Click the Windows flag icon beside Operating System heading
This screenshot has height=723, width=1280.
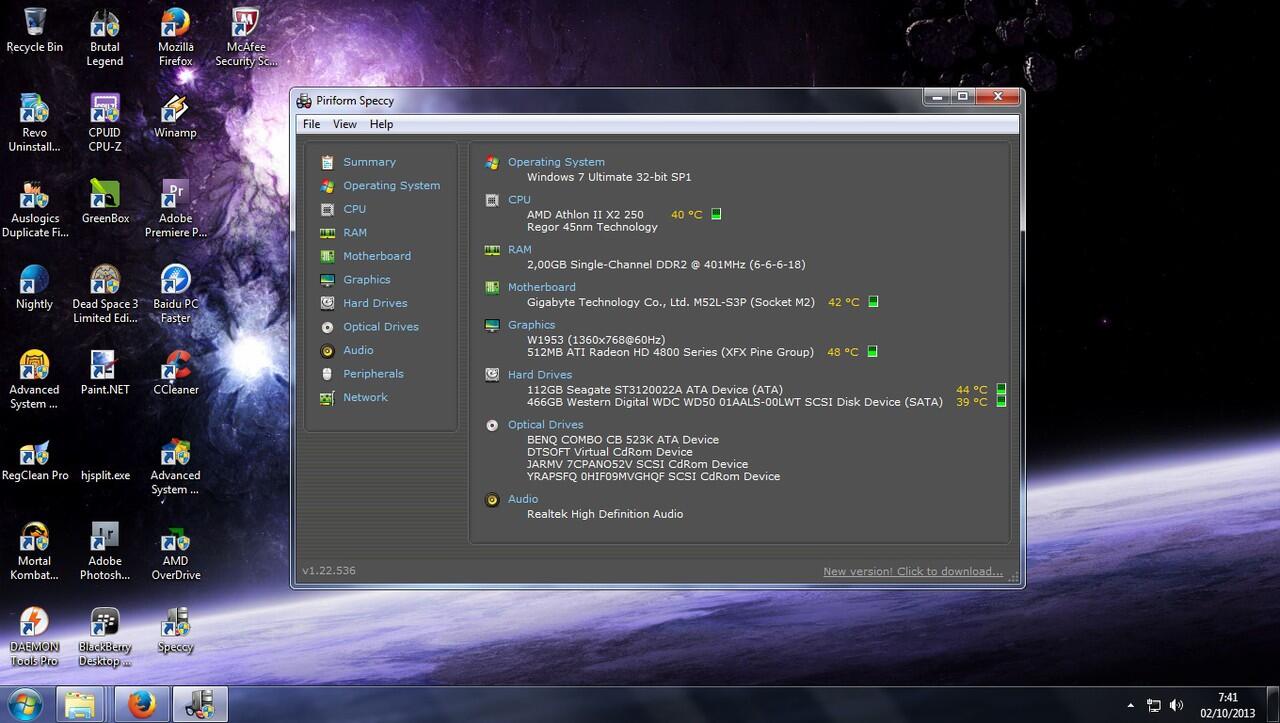point(492,162)
